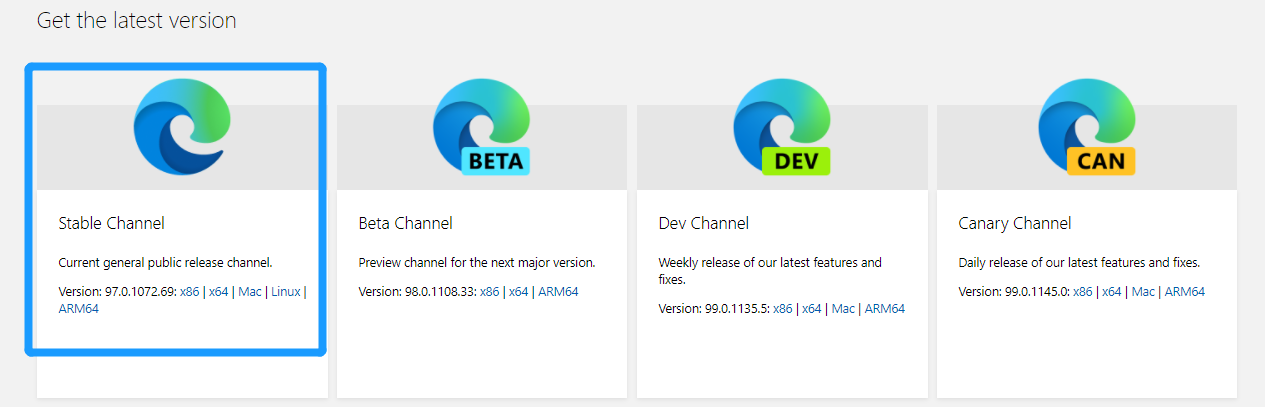Download Stable Channel x64 build

point(219,292)
